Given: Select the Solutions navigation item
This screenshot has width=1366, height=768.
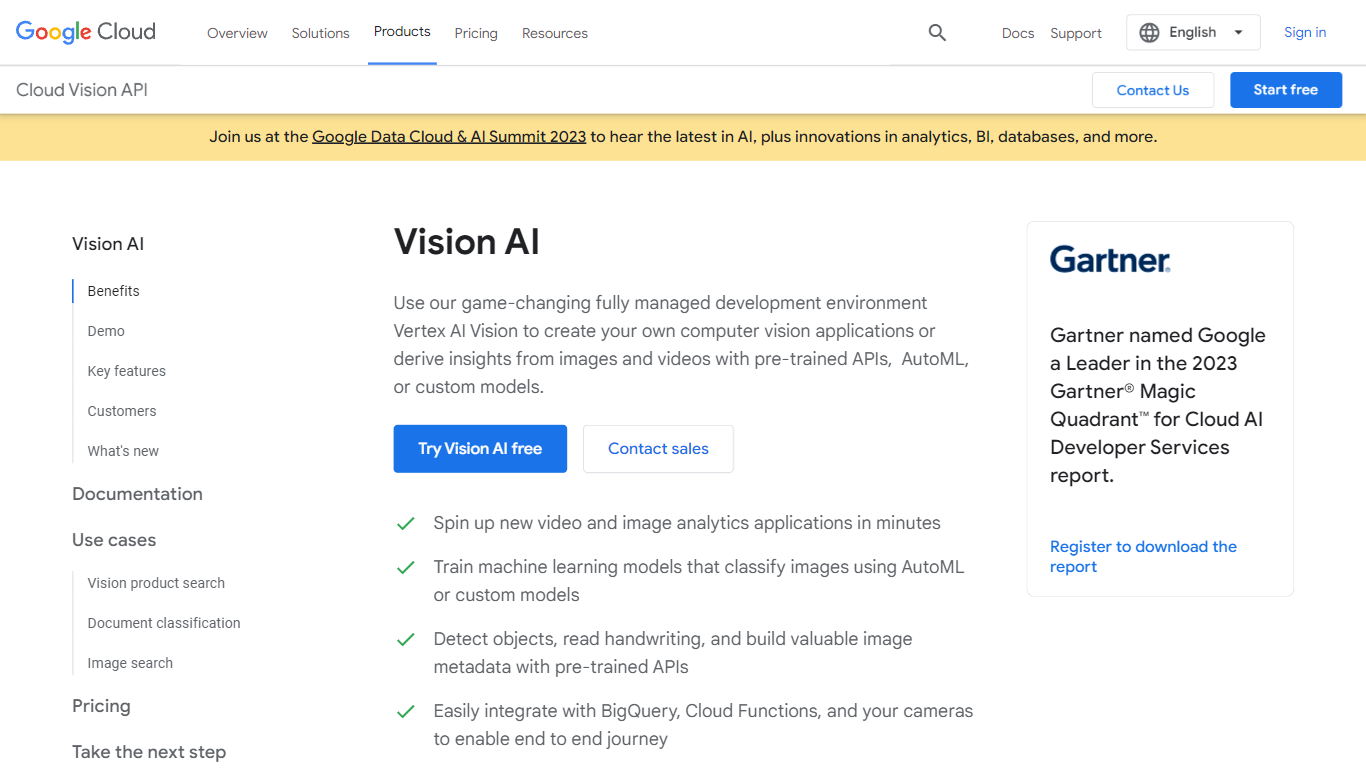Looking at the screenshot, I should pos(320,33).
